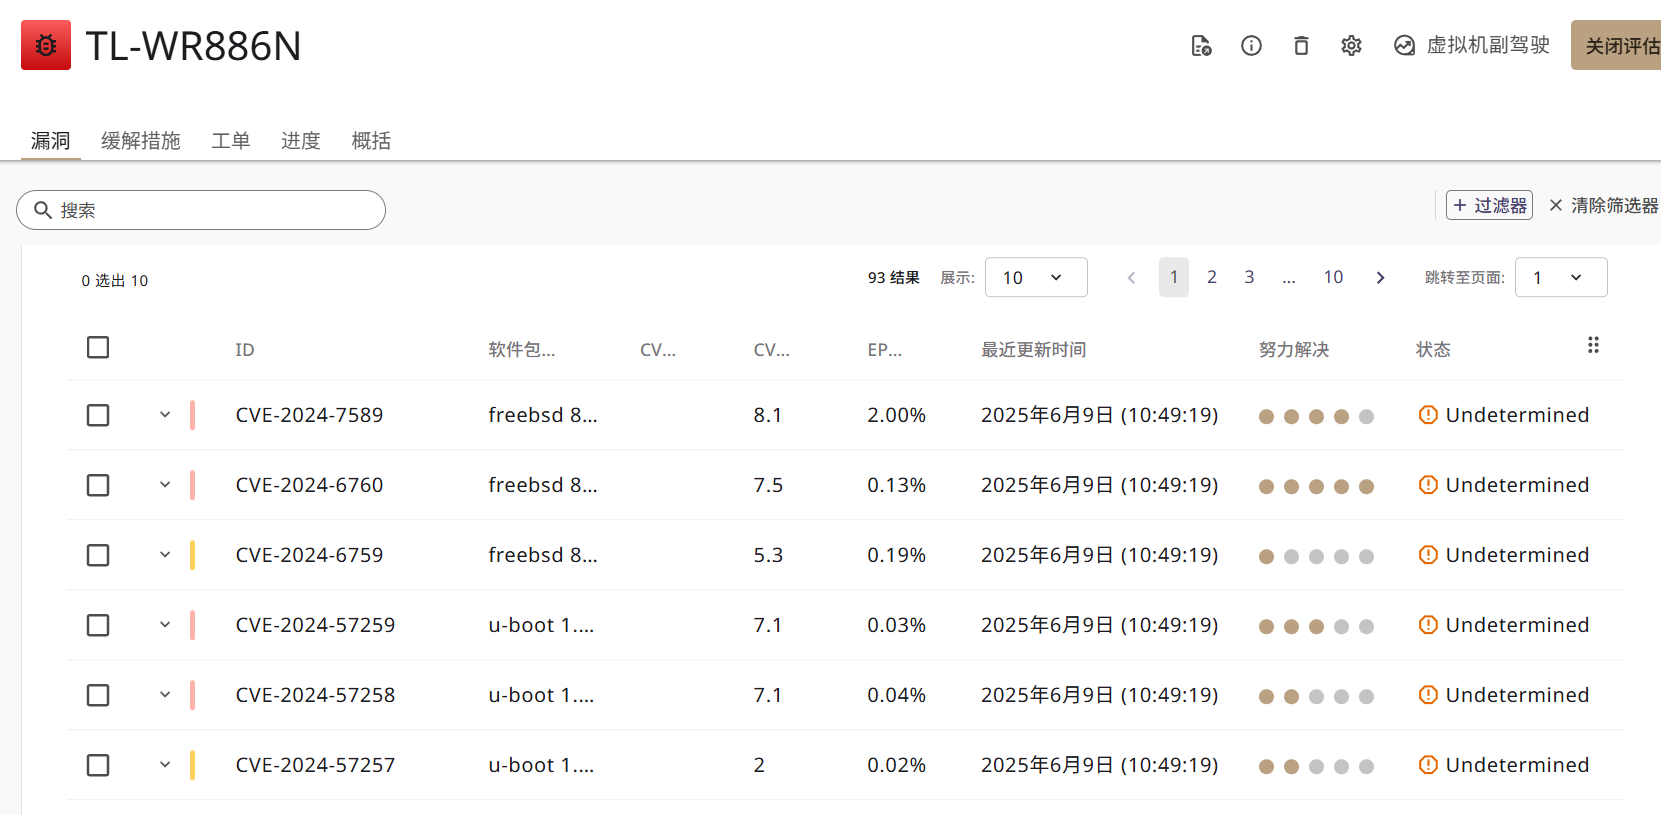This screenshot has height=815, width=1661.
Task: Click effort dots for CVE-2024-6760
Action: tap(1316, 486)
